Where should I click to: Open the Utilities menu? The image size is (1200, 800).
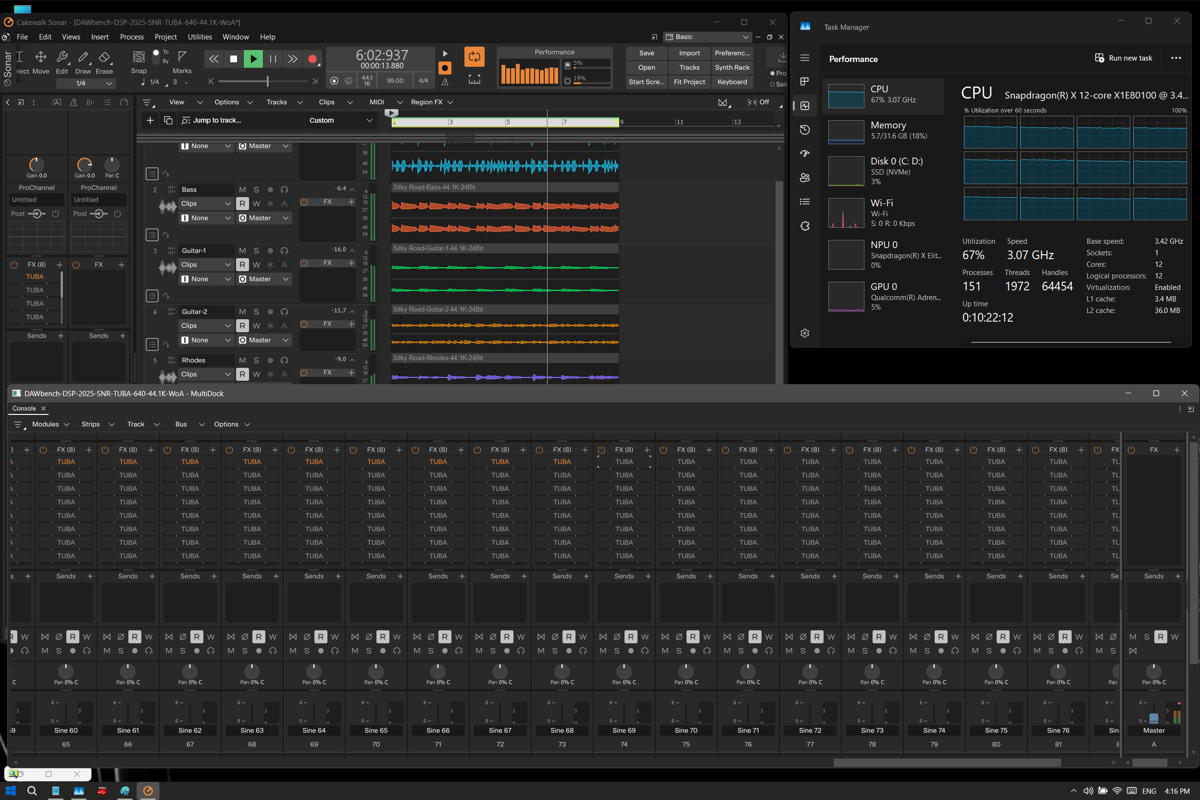tap(200, 37)
